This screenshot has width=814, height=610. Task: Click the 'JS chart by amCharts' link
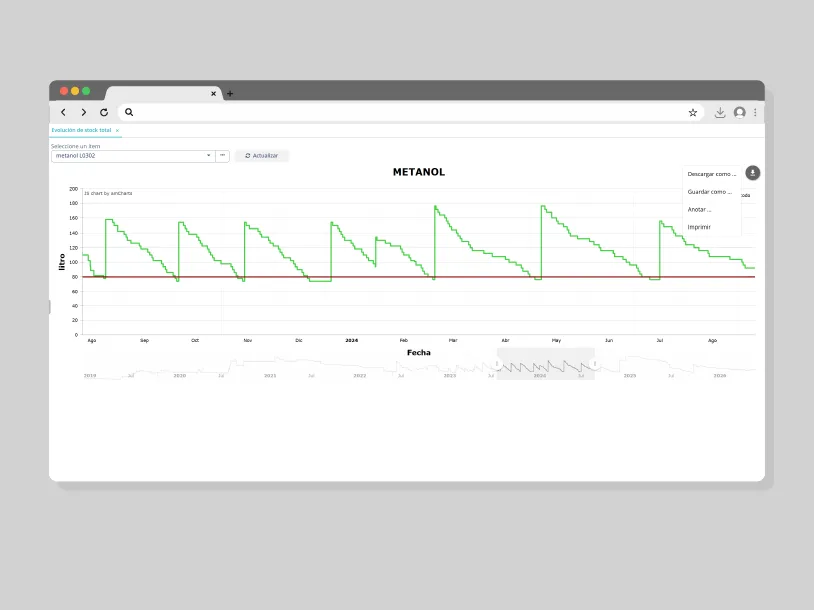(108, 193)
